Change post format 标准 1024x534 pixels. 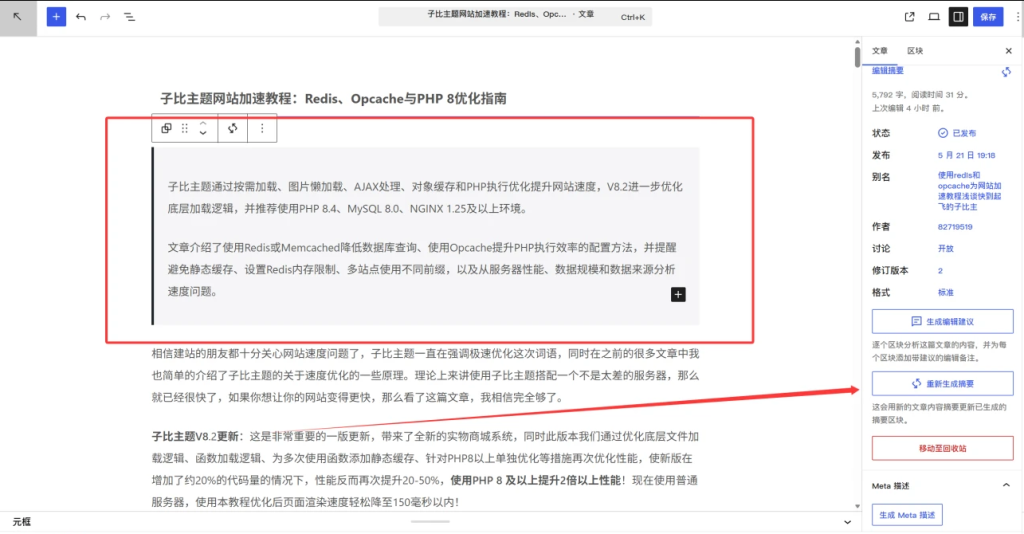[946, 292]
